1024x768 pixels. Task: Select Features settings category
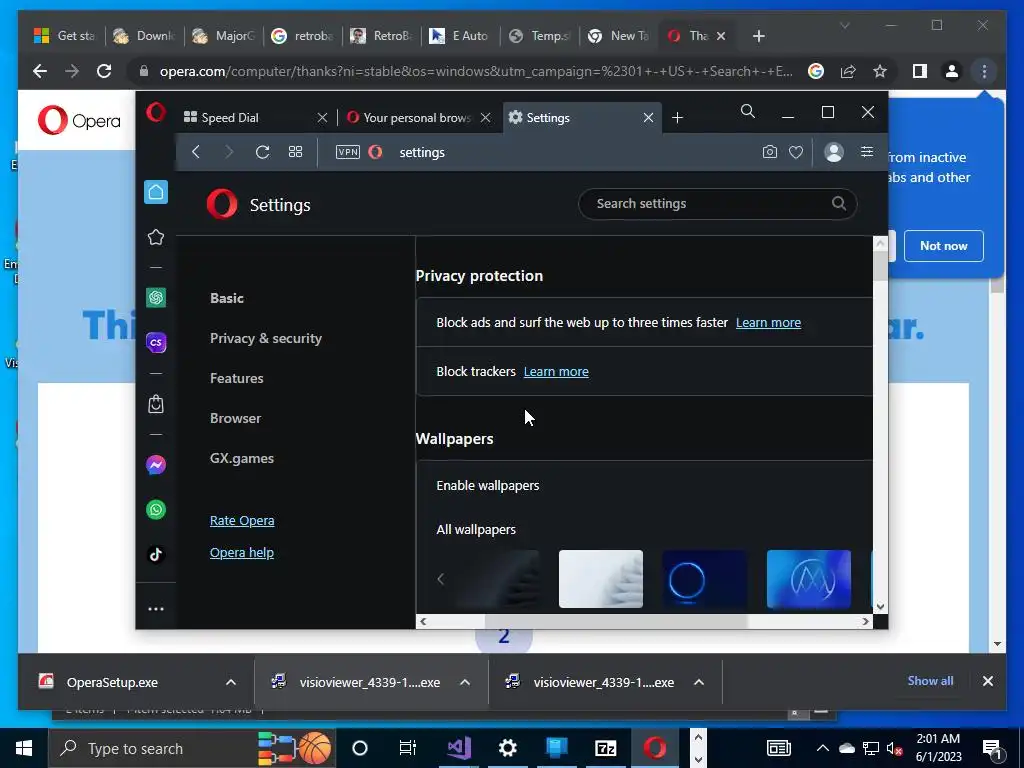[x=236, y=378]
